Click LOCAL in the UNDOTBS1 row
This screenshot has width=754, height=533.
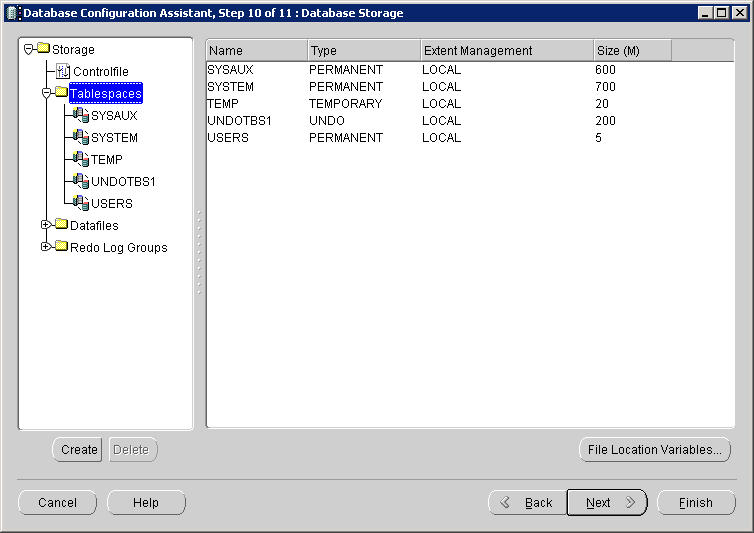pyautogui.click(x=441, y=121)
